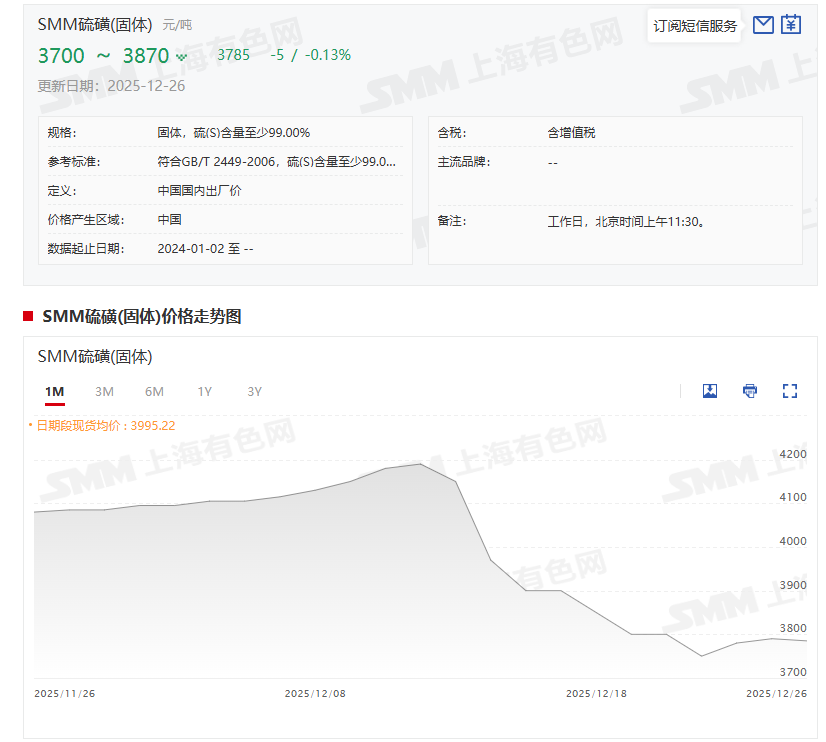Expand the chart to fullscreen
This screenshot has height=742, width=826.
coord(790,391)
